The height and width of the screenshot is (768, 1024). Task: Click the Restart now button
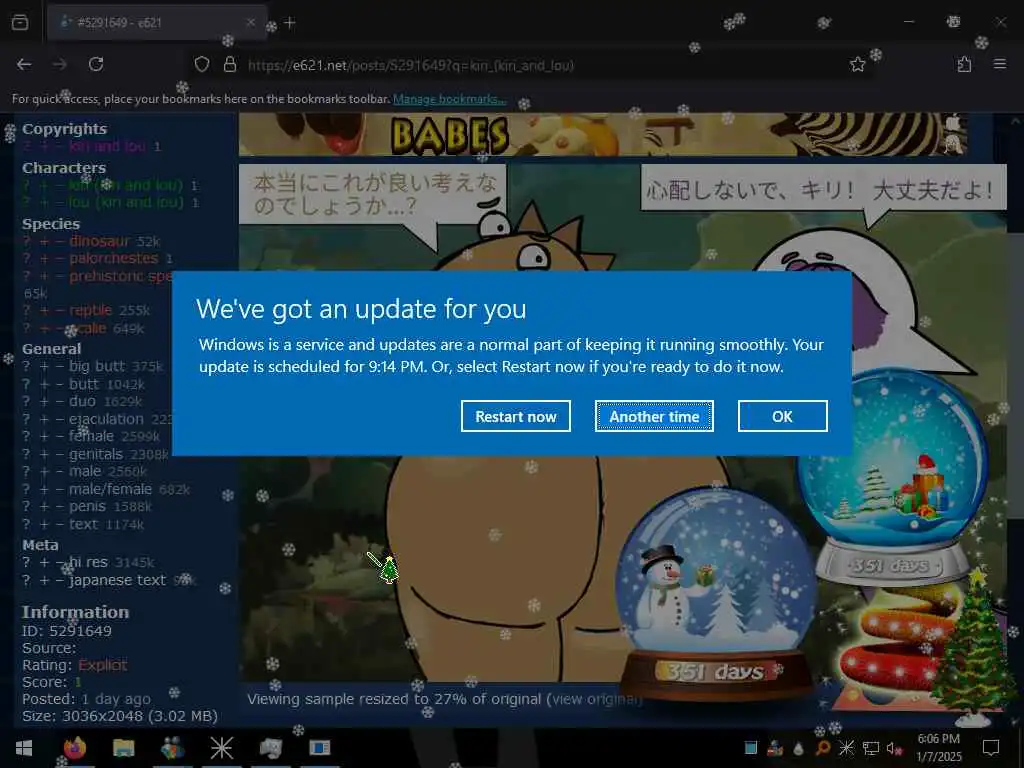(515, 416)
